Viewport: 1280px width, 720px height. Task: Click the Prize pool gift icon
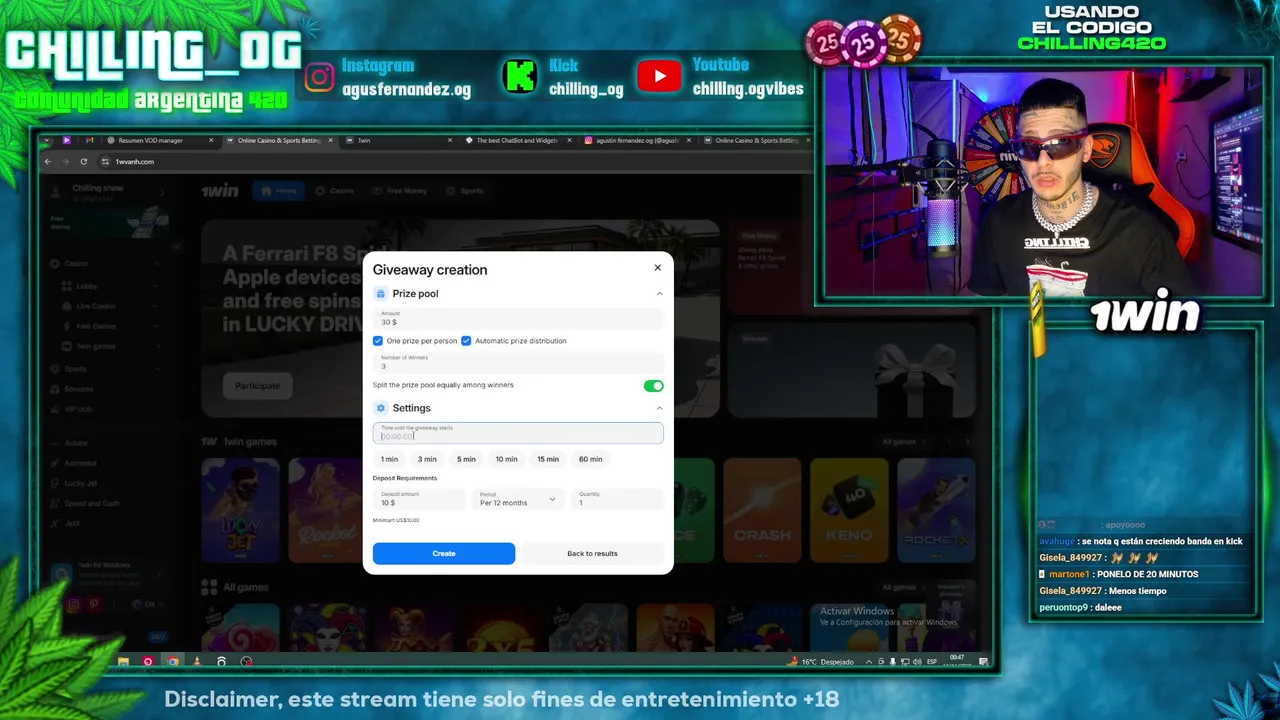[380, 294]
